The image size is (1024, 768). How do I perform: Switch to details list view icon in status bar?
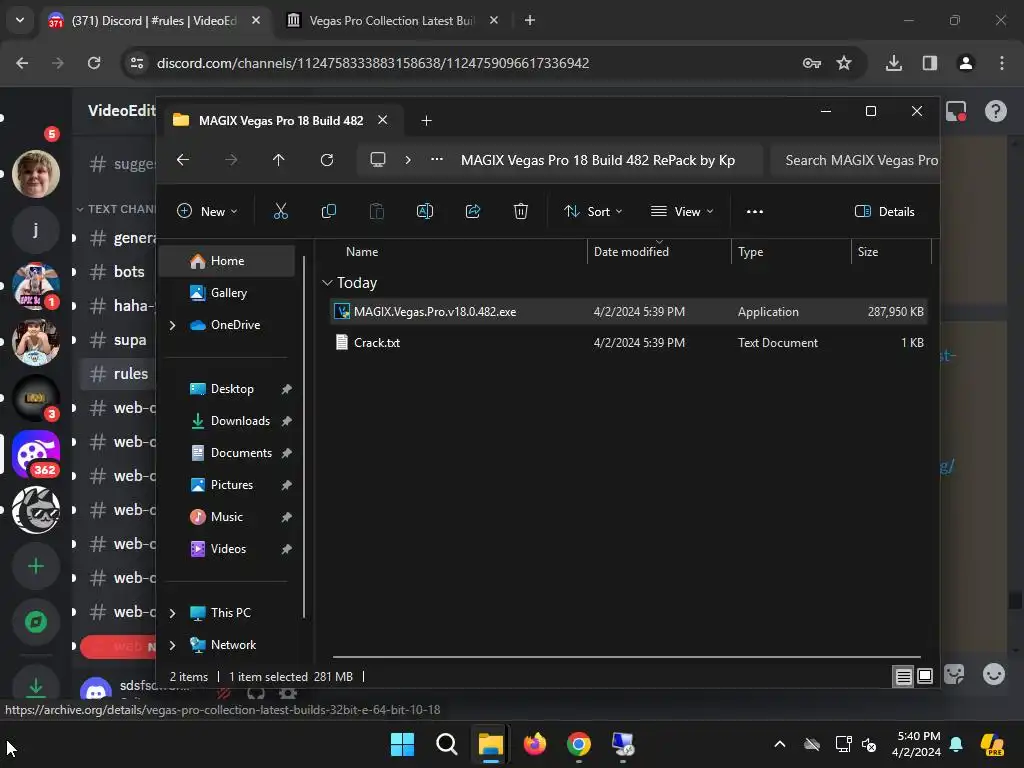[903, 677]
